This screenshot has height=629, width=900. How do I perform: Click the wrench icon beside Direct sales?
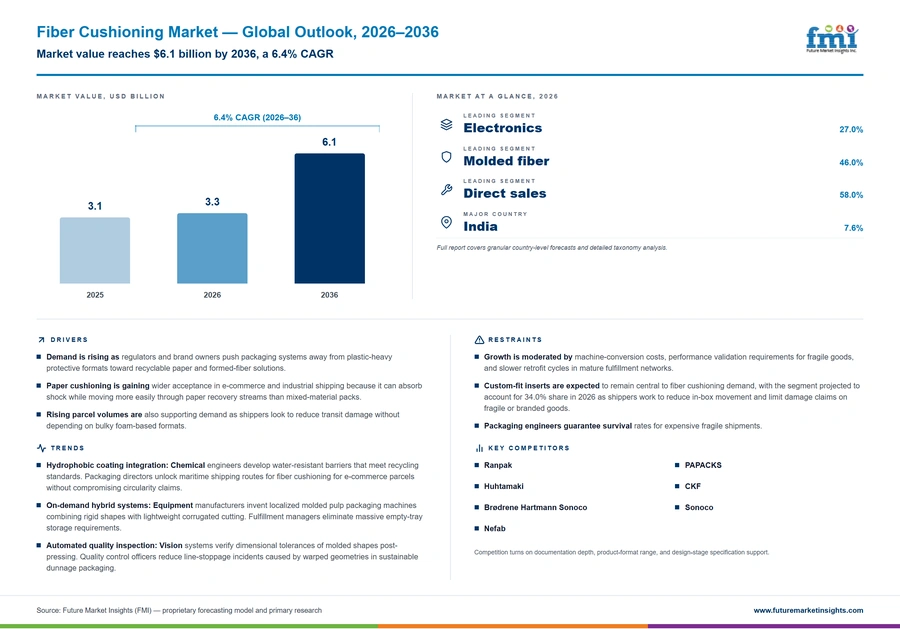pos(447,189)
